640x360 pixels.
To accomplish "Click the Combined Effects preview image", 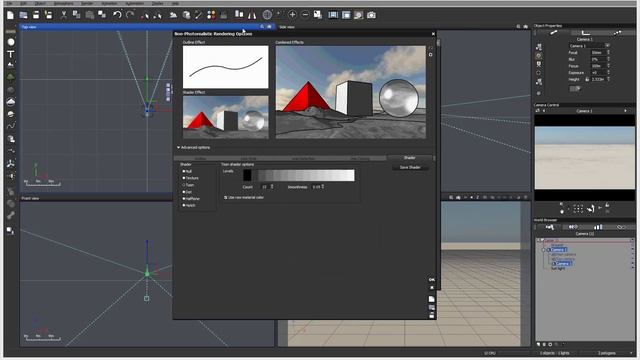I will [x=351, y=92].
